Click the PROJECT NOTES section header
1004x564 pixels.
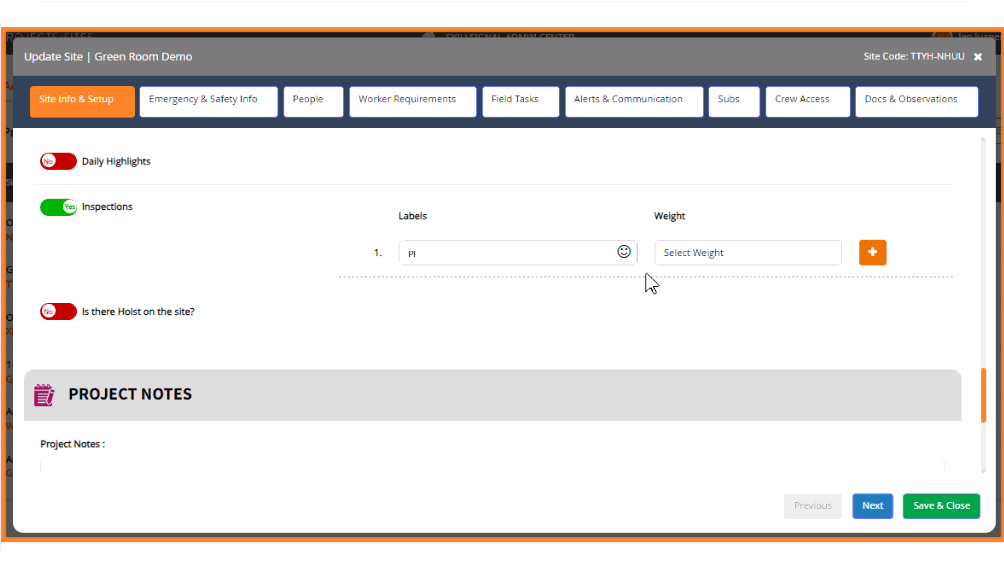point(492,395)
